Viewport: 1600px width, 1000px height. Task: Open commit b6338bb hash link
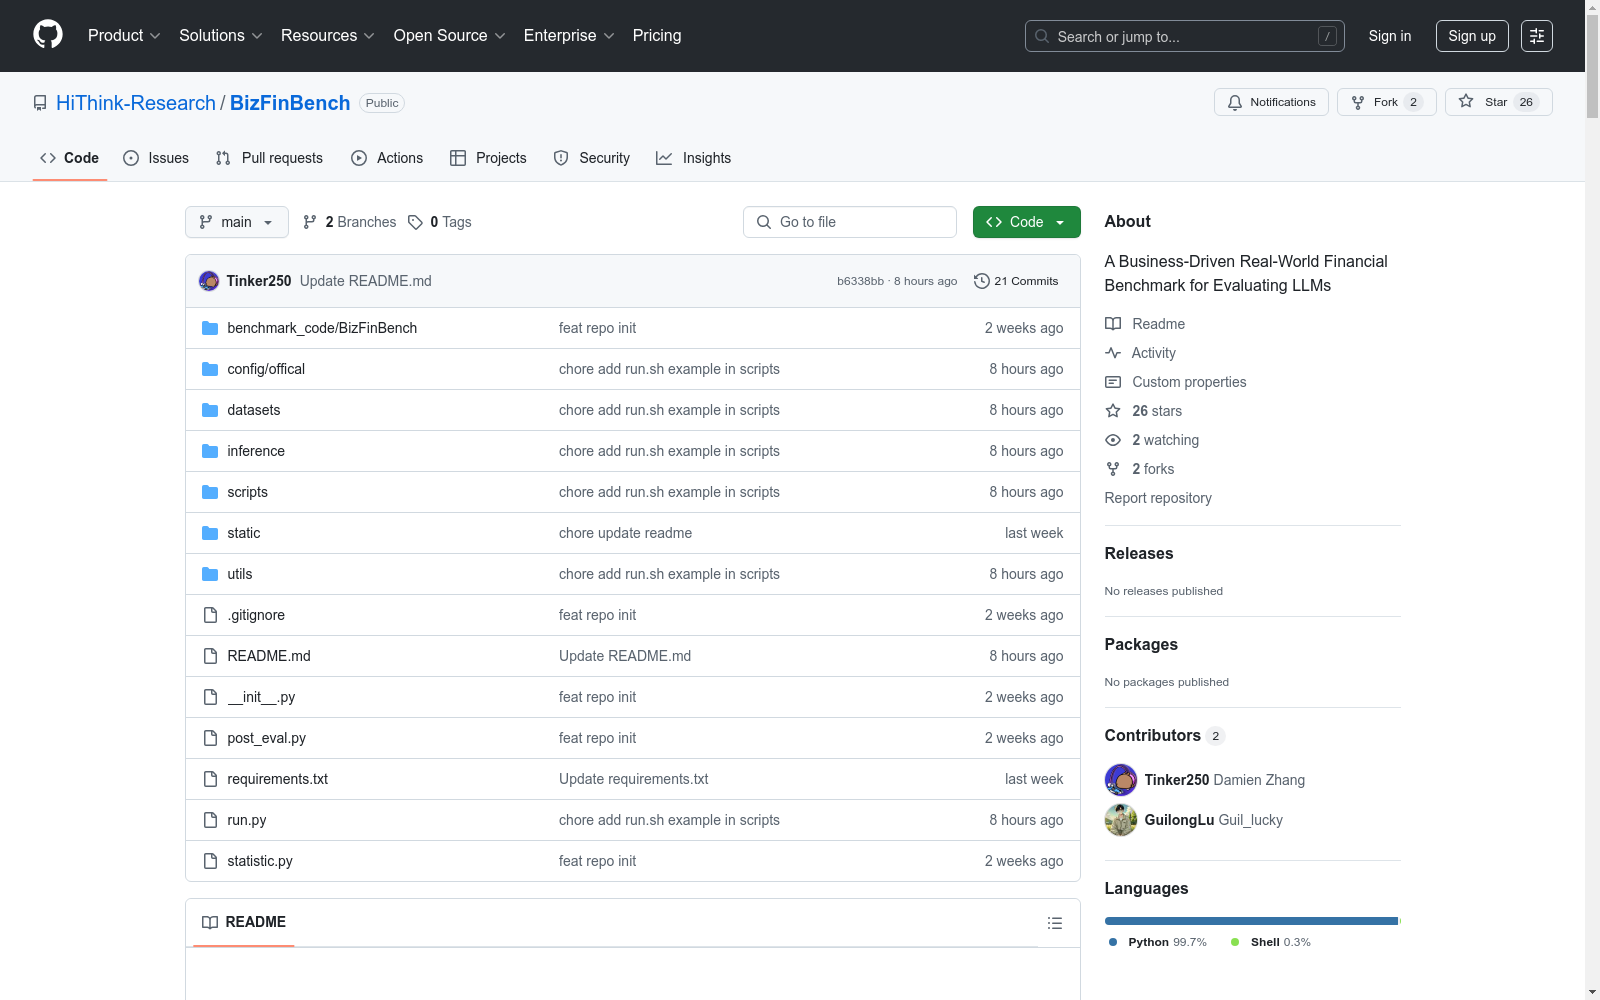(860, 281)
